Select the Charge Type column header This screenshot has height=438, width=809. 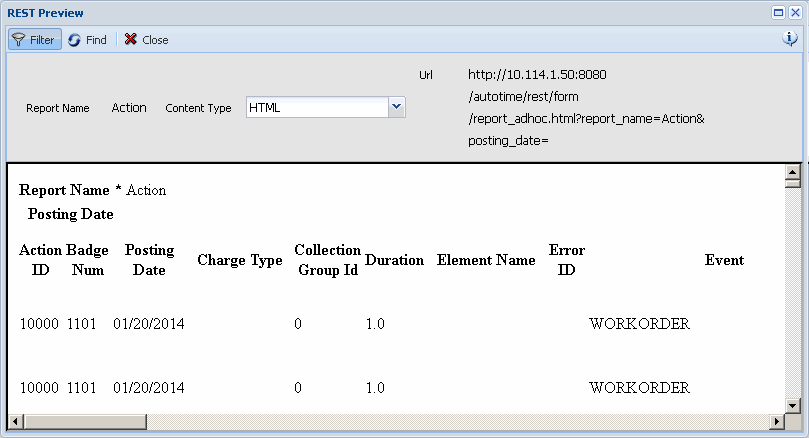pos(240,260)
